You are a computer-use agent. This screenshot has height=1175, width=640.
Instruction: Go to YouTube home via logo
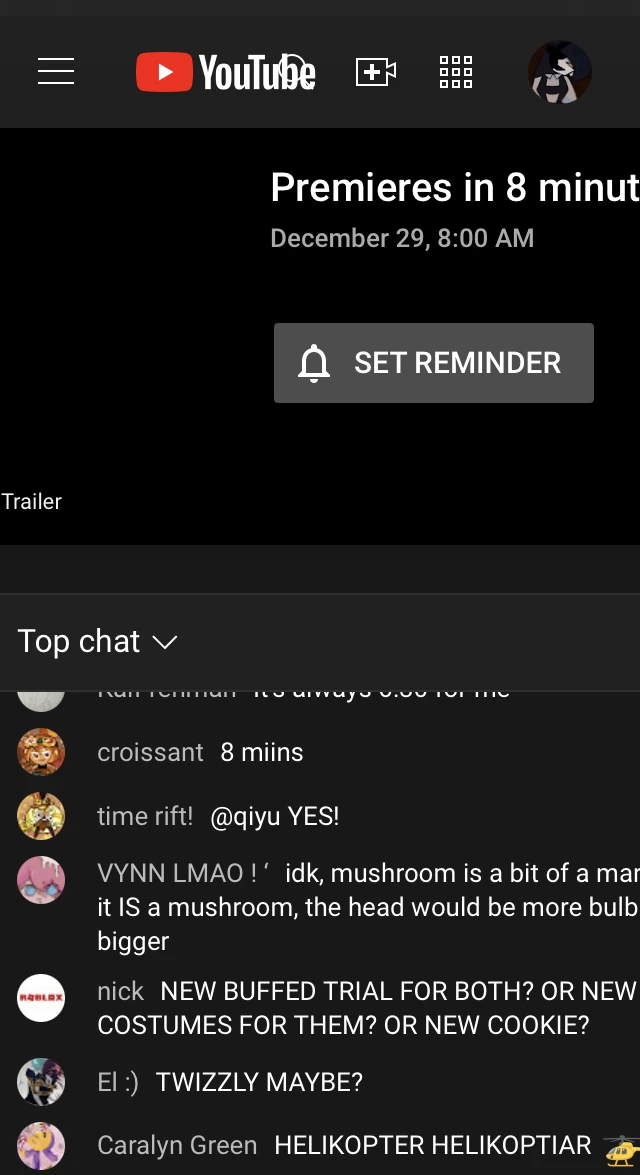pyautogui.click(x=226, y=72)
